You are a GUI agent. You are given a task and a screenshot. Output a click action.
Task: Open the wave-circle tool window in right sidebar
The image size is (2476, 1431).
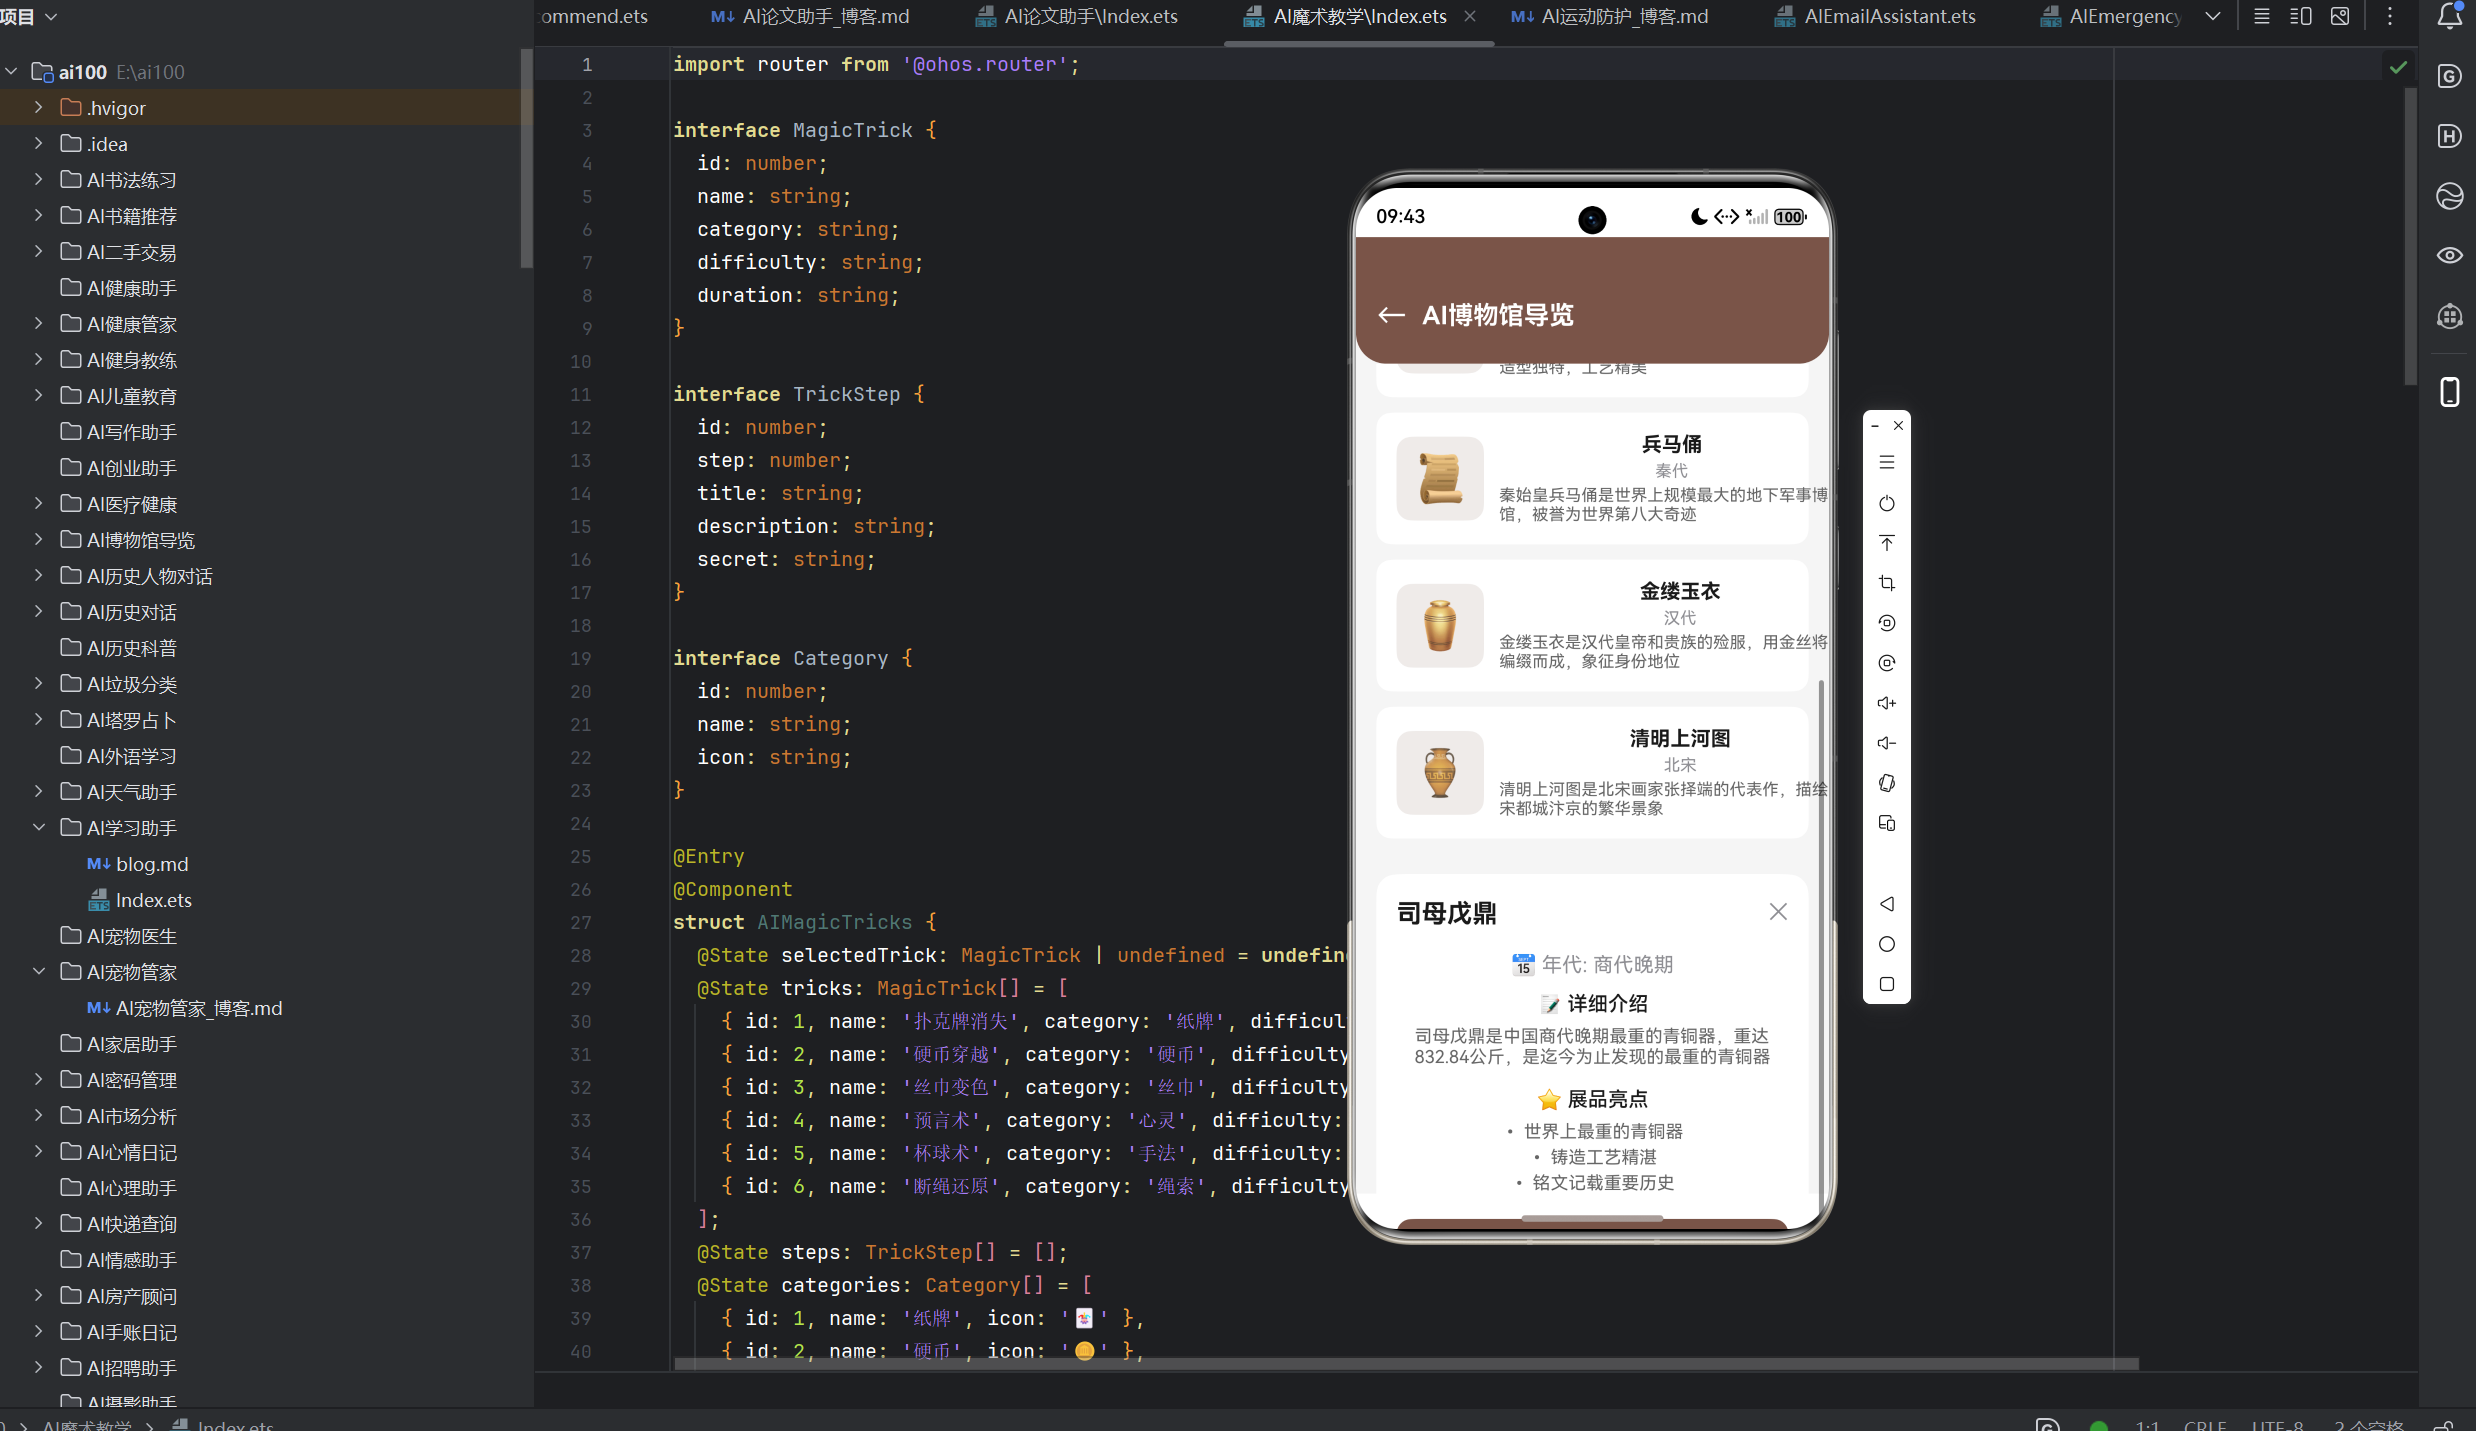click(2449, 196)
